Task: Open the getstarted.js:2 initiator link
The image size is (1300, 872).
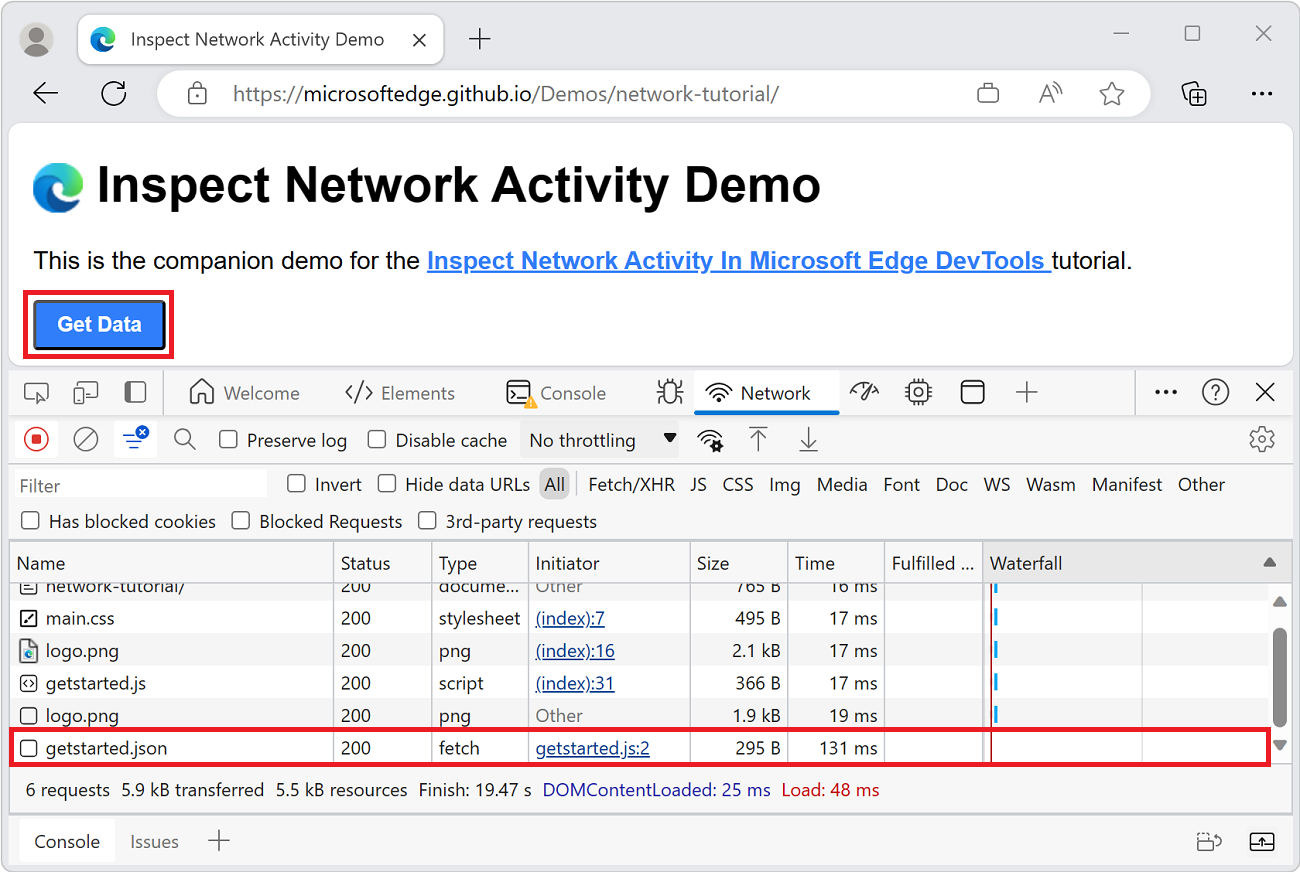Action: (x=592, y=747)
